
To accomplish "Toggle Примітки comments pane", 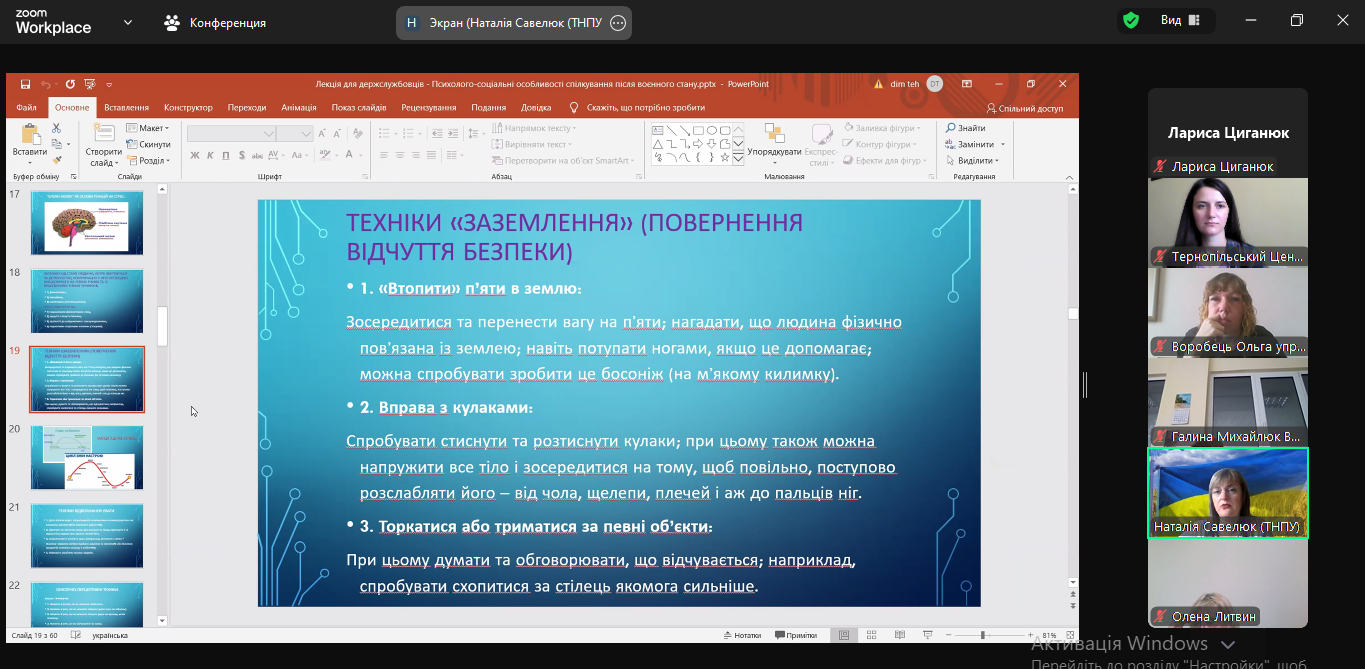I will (795, 635).
